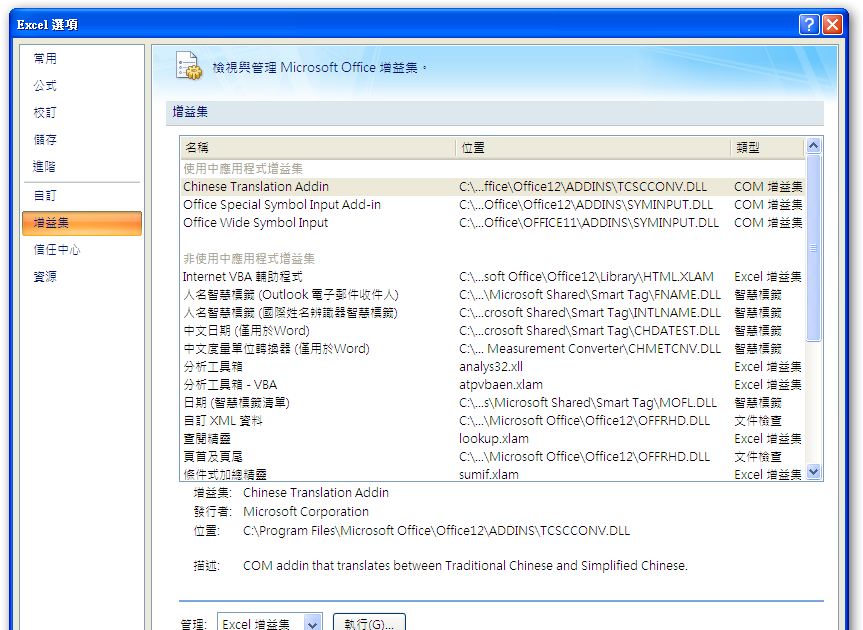Viewport: 863px width, 630px height.
Task: Select Office Wide Symbol Input row
Action: (493, 223)
